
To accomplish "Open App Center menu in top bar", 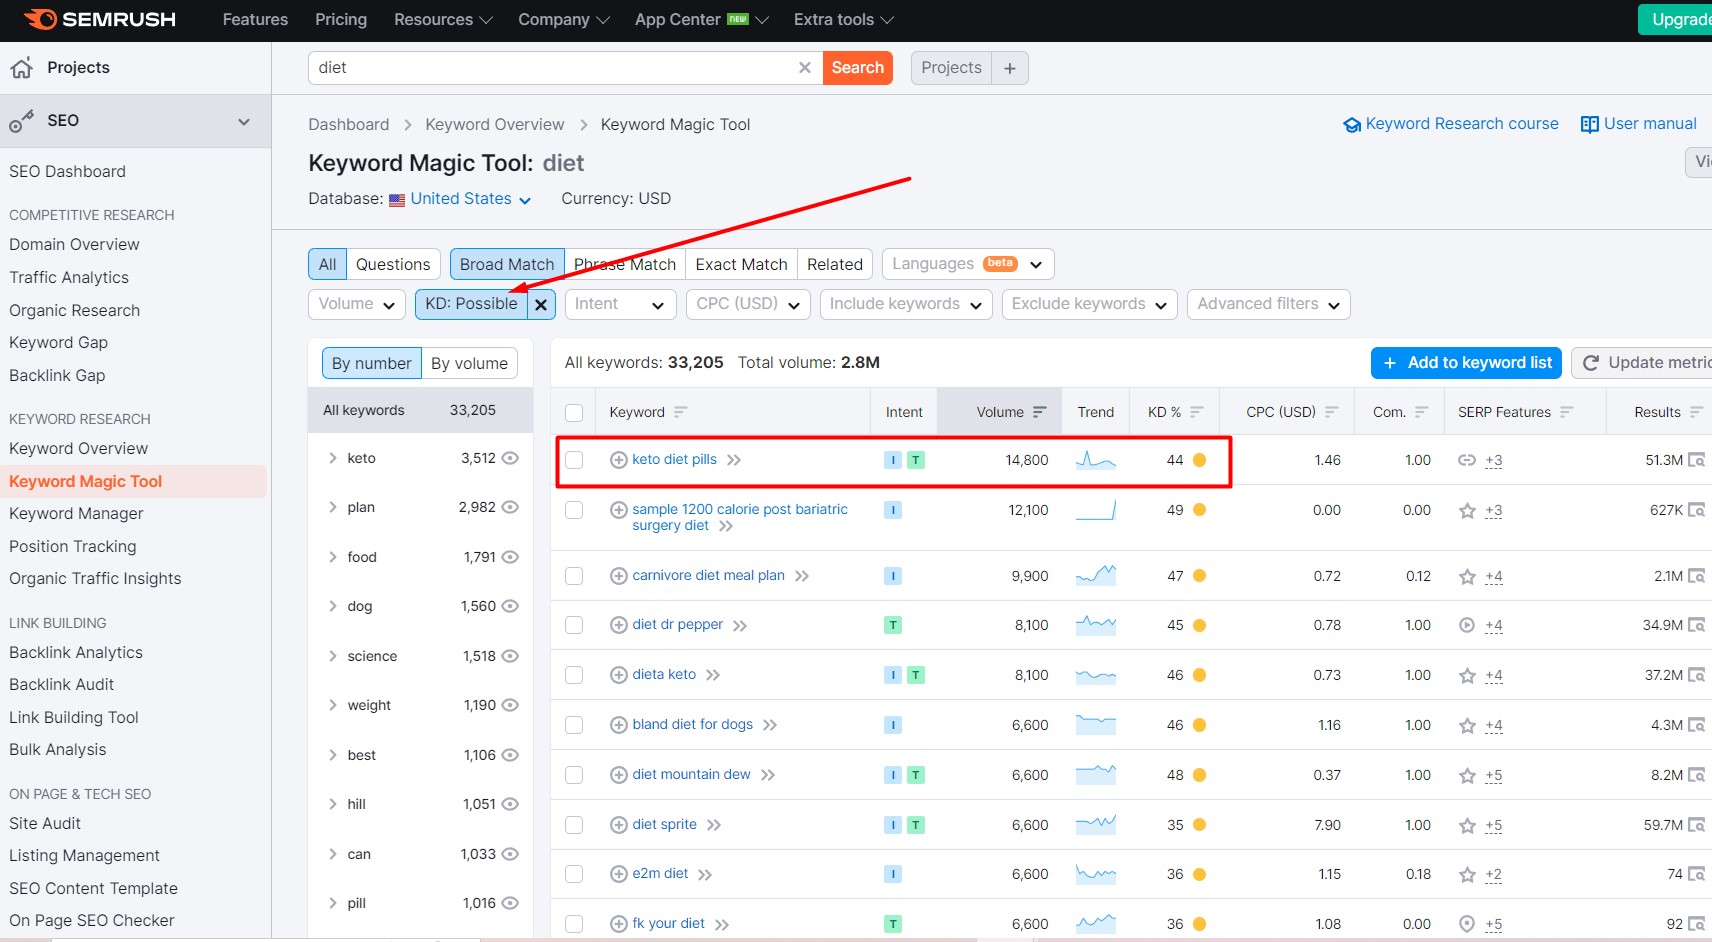I will point(702,20).
